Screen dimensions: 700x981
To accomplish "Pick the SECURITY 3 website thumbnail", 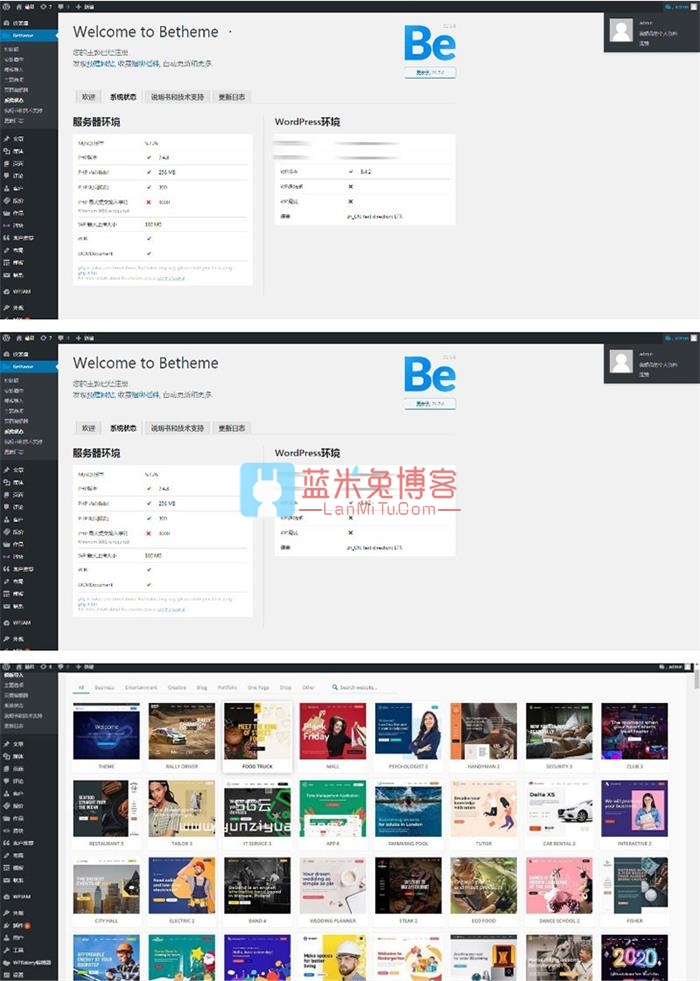I will tap(559, 731).
